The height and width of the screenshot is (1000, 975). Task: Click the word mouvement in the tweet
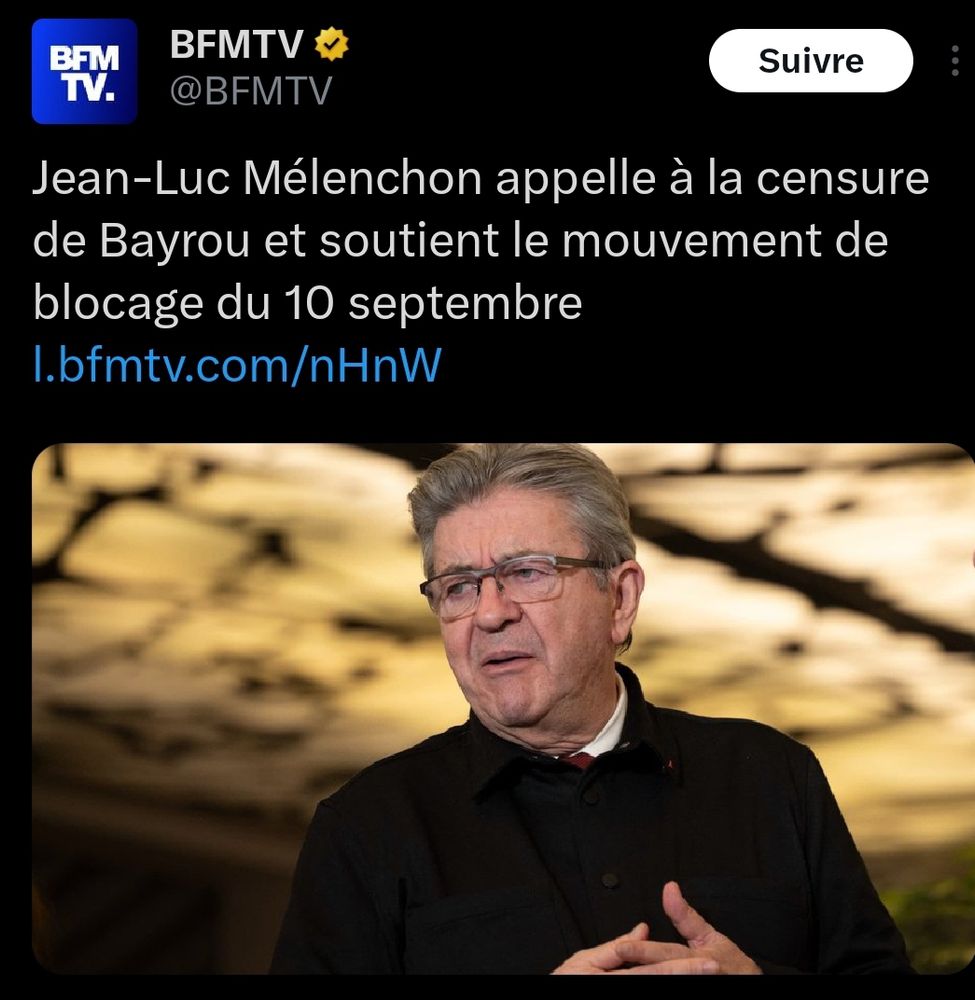(x=691, y=241)
